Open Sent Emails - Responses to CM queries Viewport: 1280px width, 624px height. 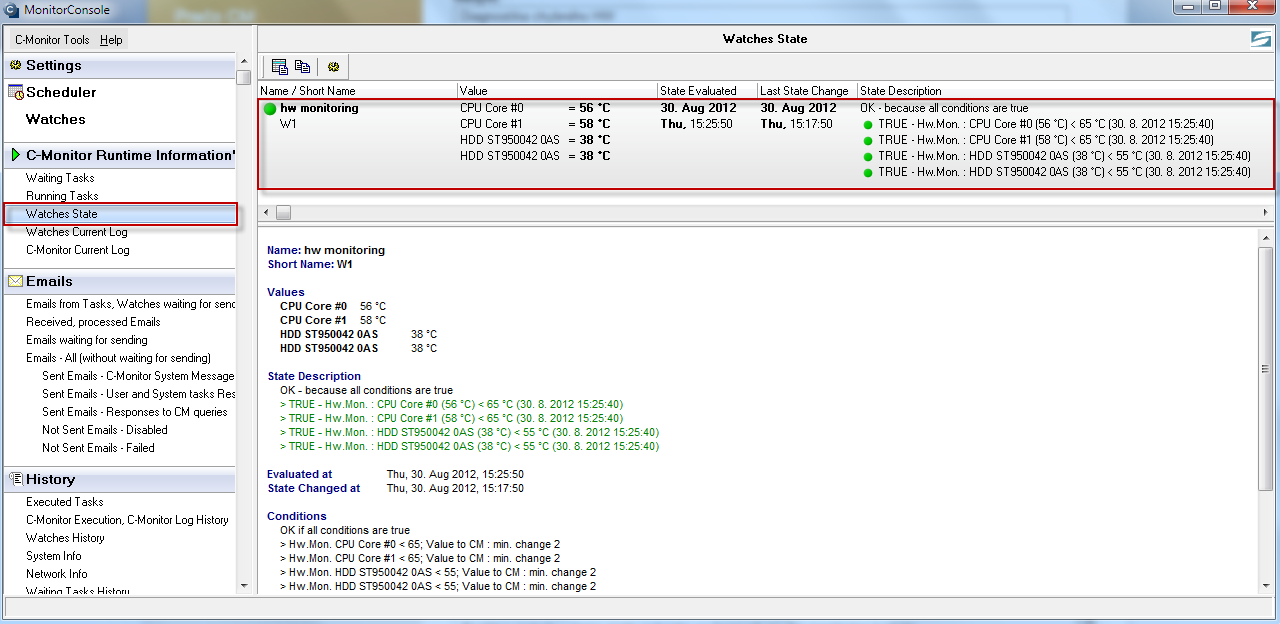coord(135,412)
